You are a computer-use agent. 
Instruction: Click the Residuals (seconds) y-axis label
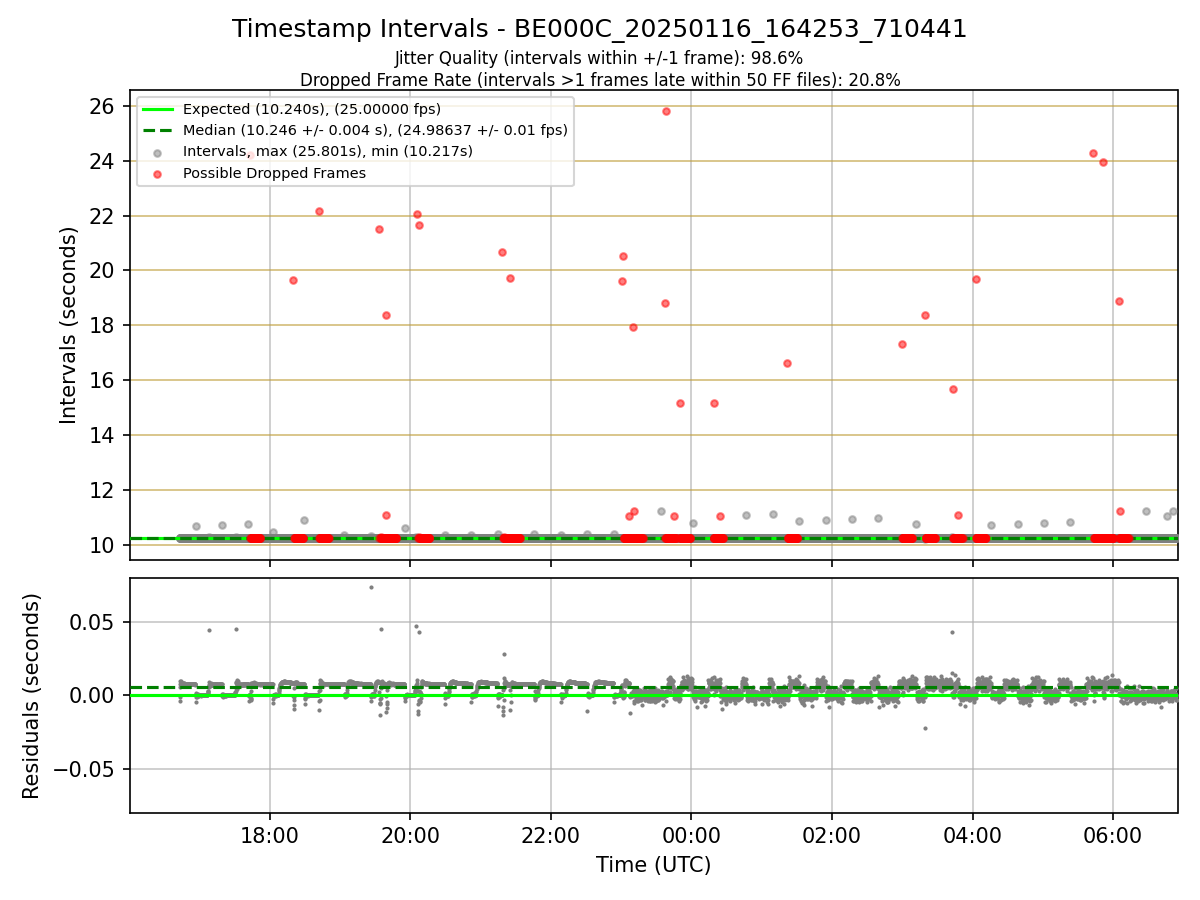point(32,696)
